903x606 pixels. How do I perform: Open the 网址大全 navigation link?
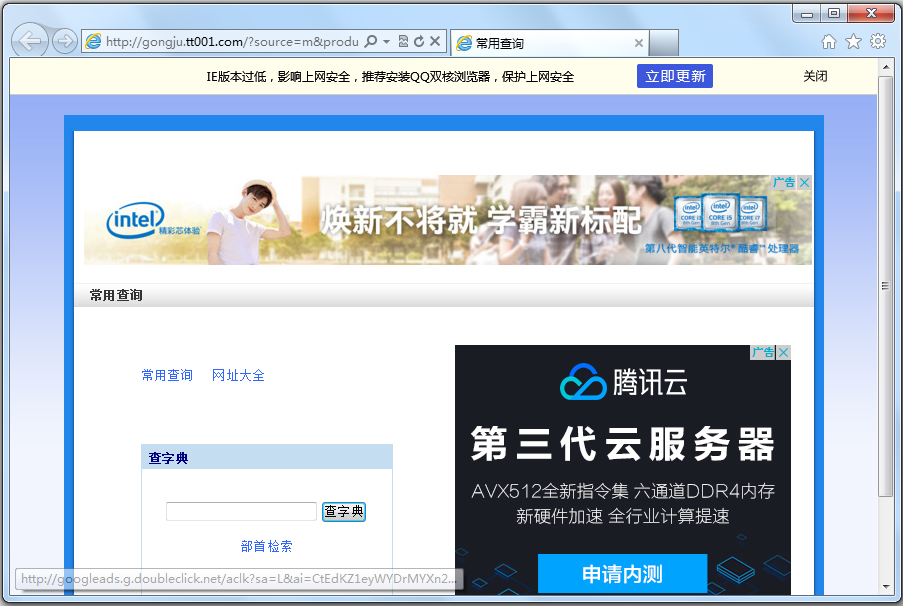pyautogui.click(x=238, y=376)
